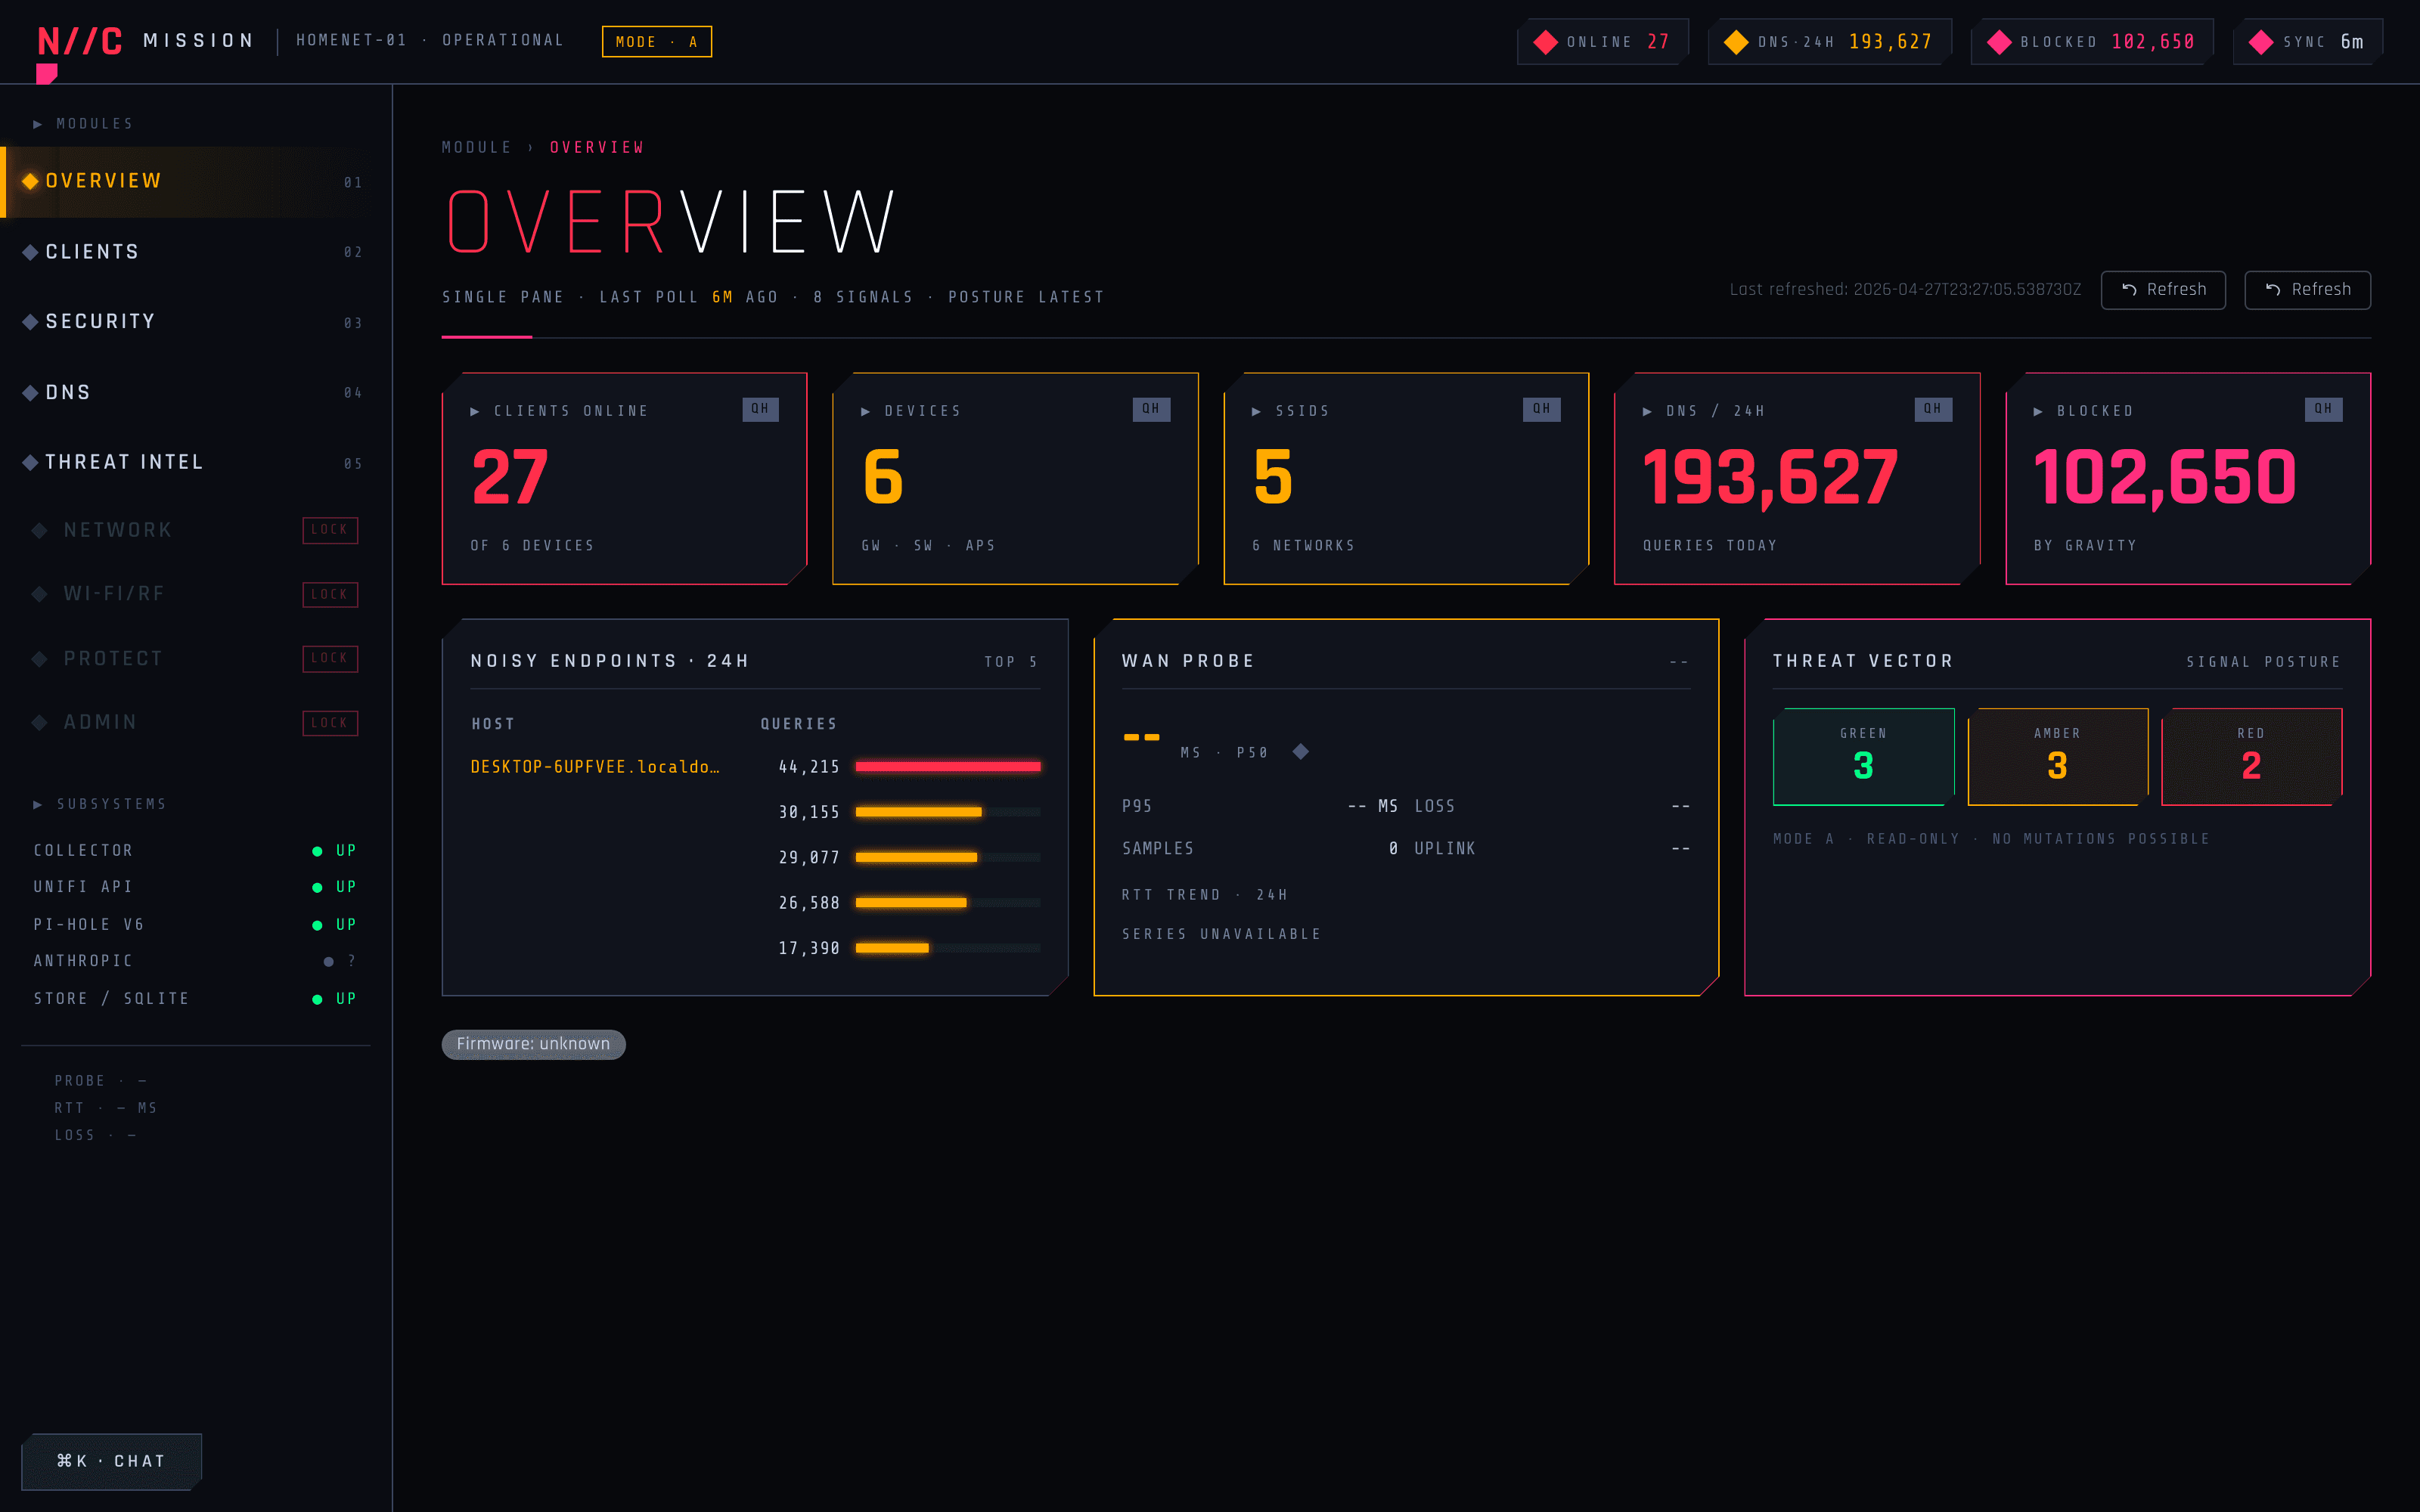
Task: Click the first Refresh button
Action: (2163, 290)
